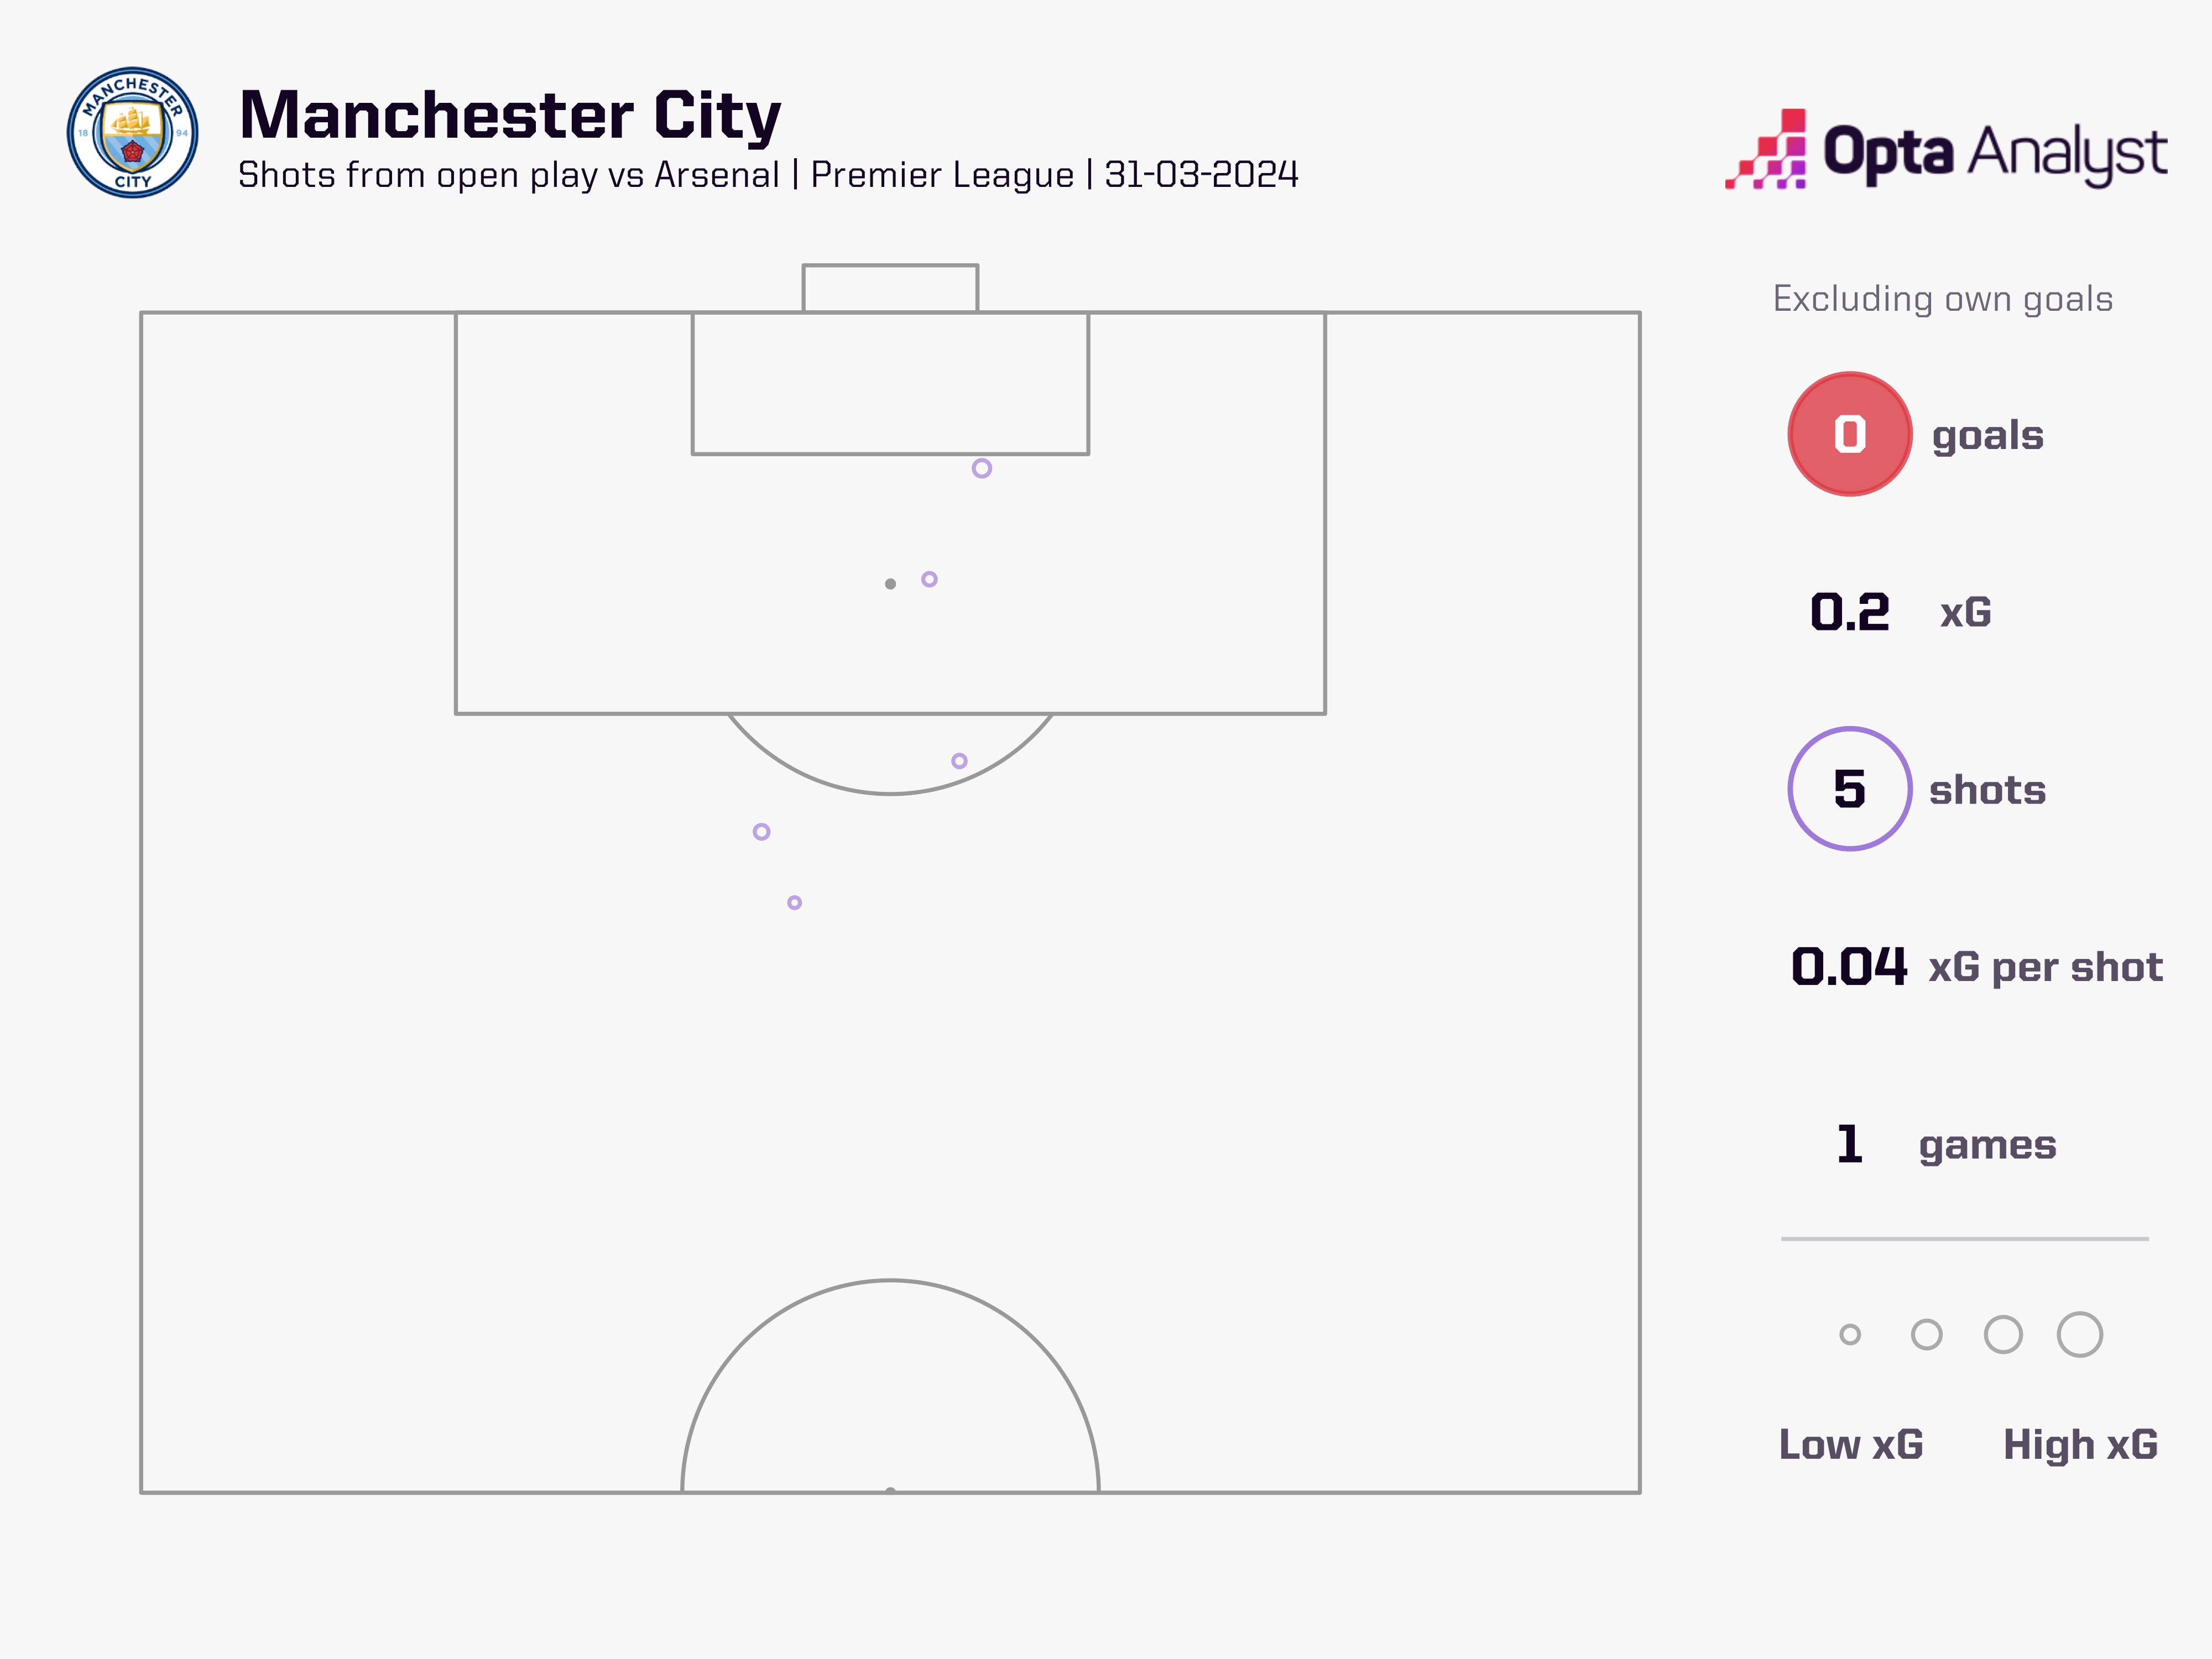Click the High xG legend label

2080,1444
